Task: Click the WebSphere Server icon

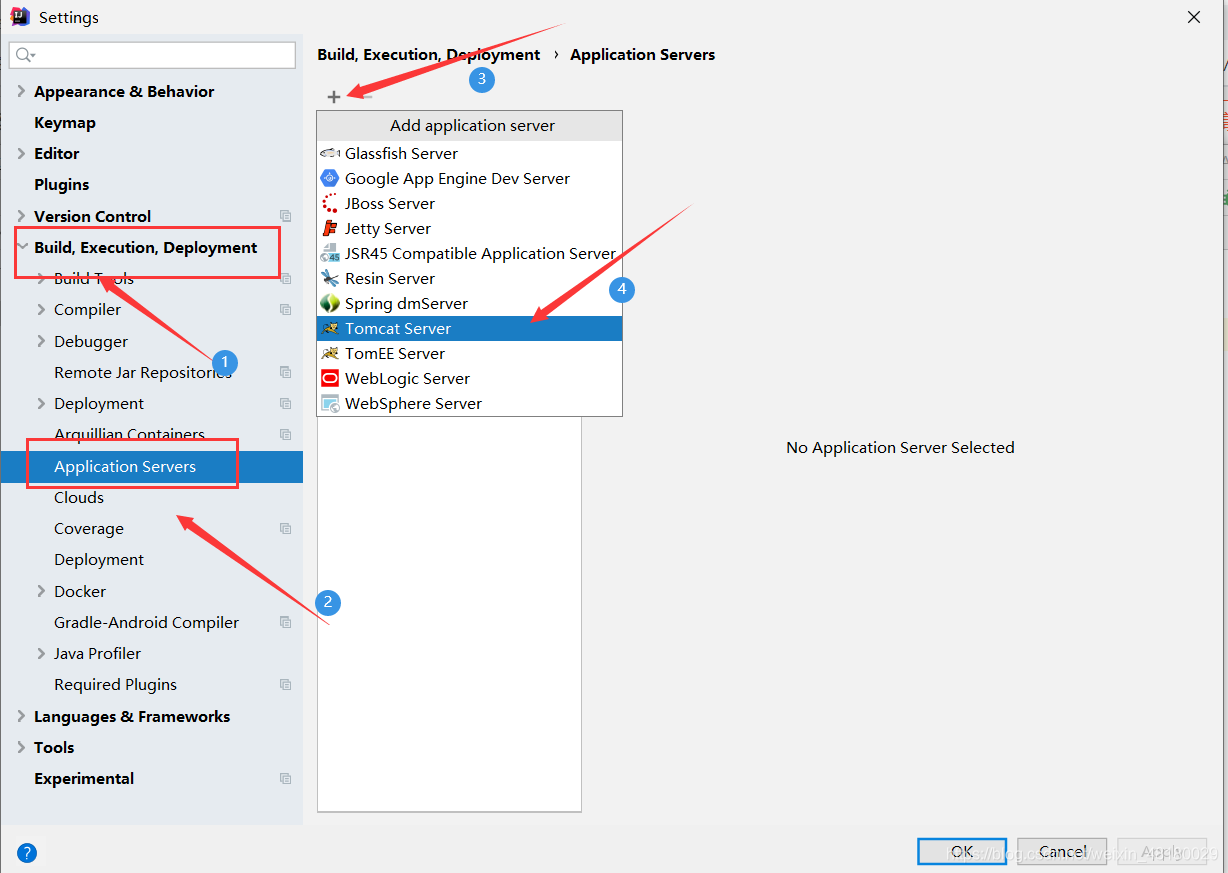Action: pos(330,403)
